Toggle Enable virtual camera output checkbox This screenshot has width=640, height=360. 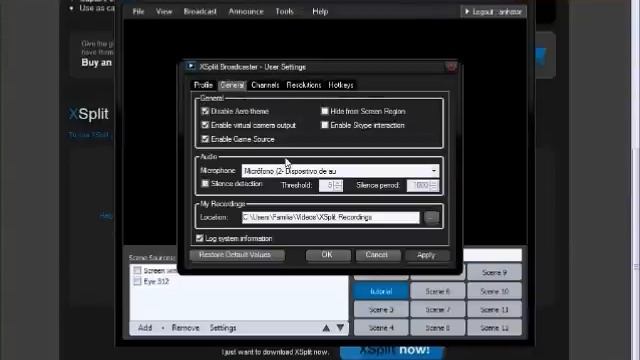coord(205,125)
